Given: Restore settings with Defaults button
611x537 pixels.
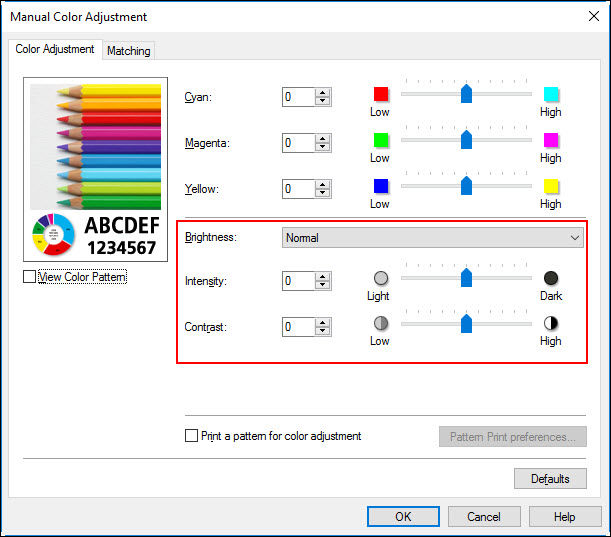Looking at the screenshot, I should (550, 479).
